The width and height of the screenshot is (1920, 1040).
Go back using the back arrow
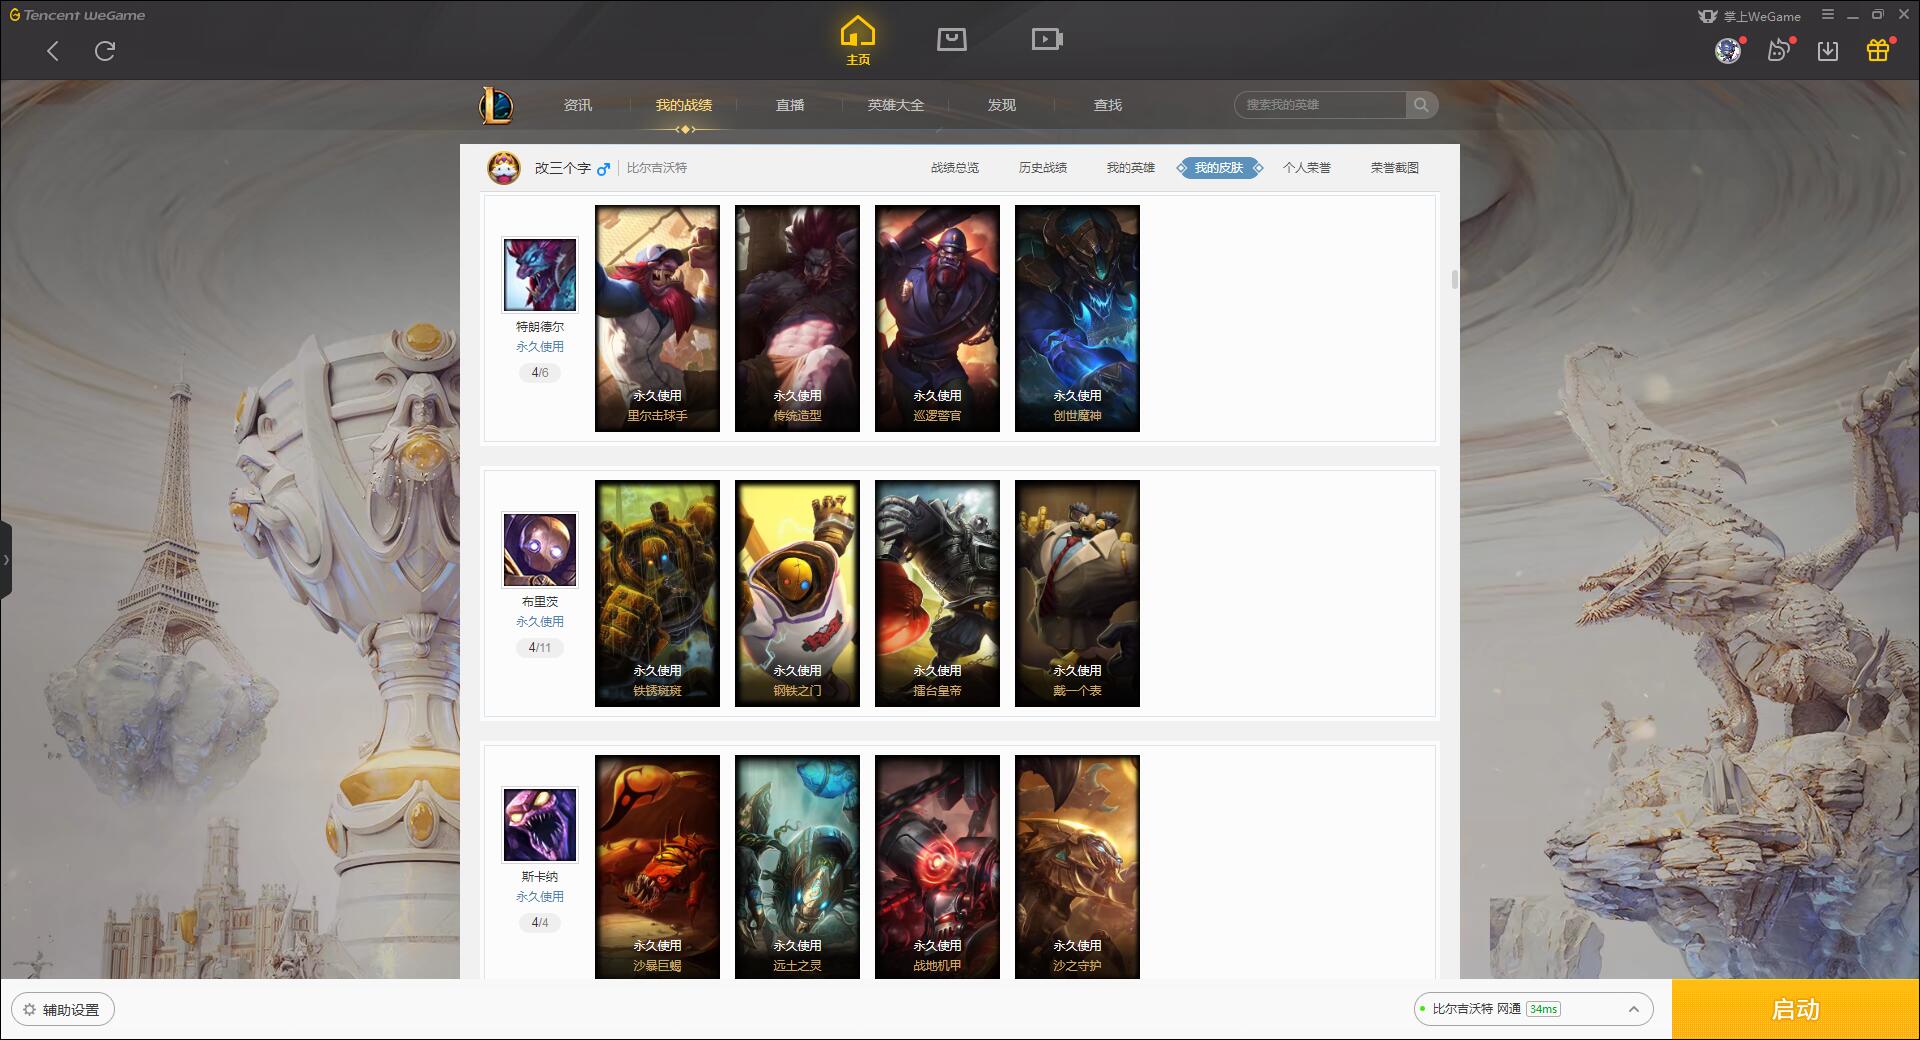[53, 51]
